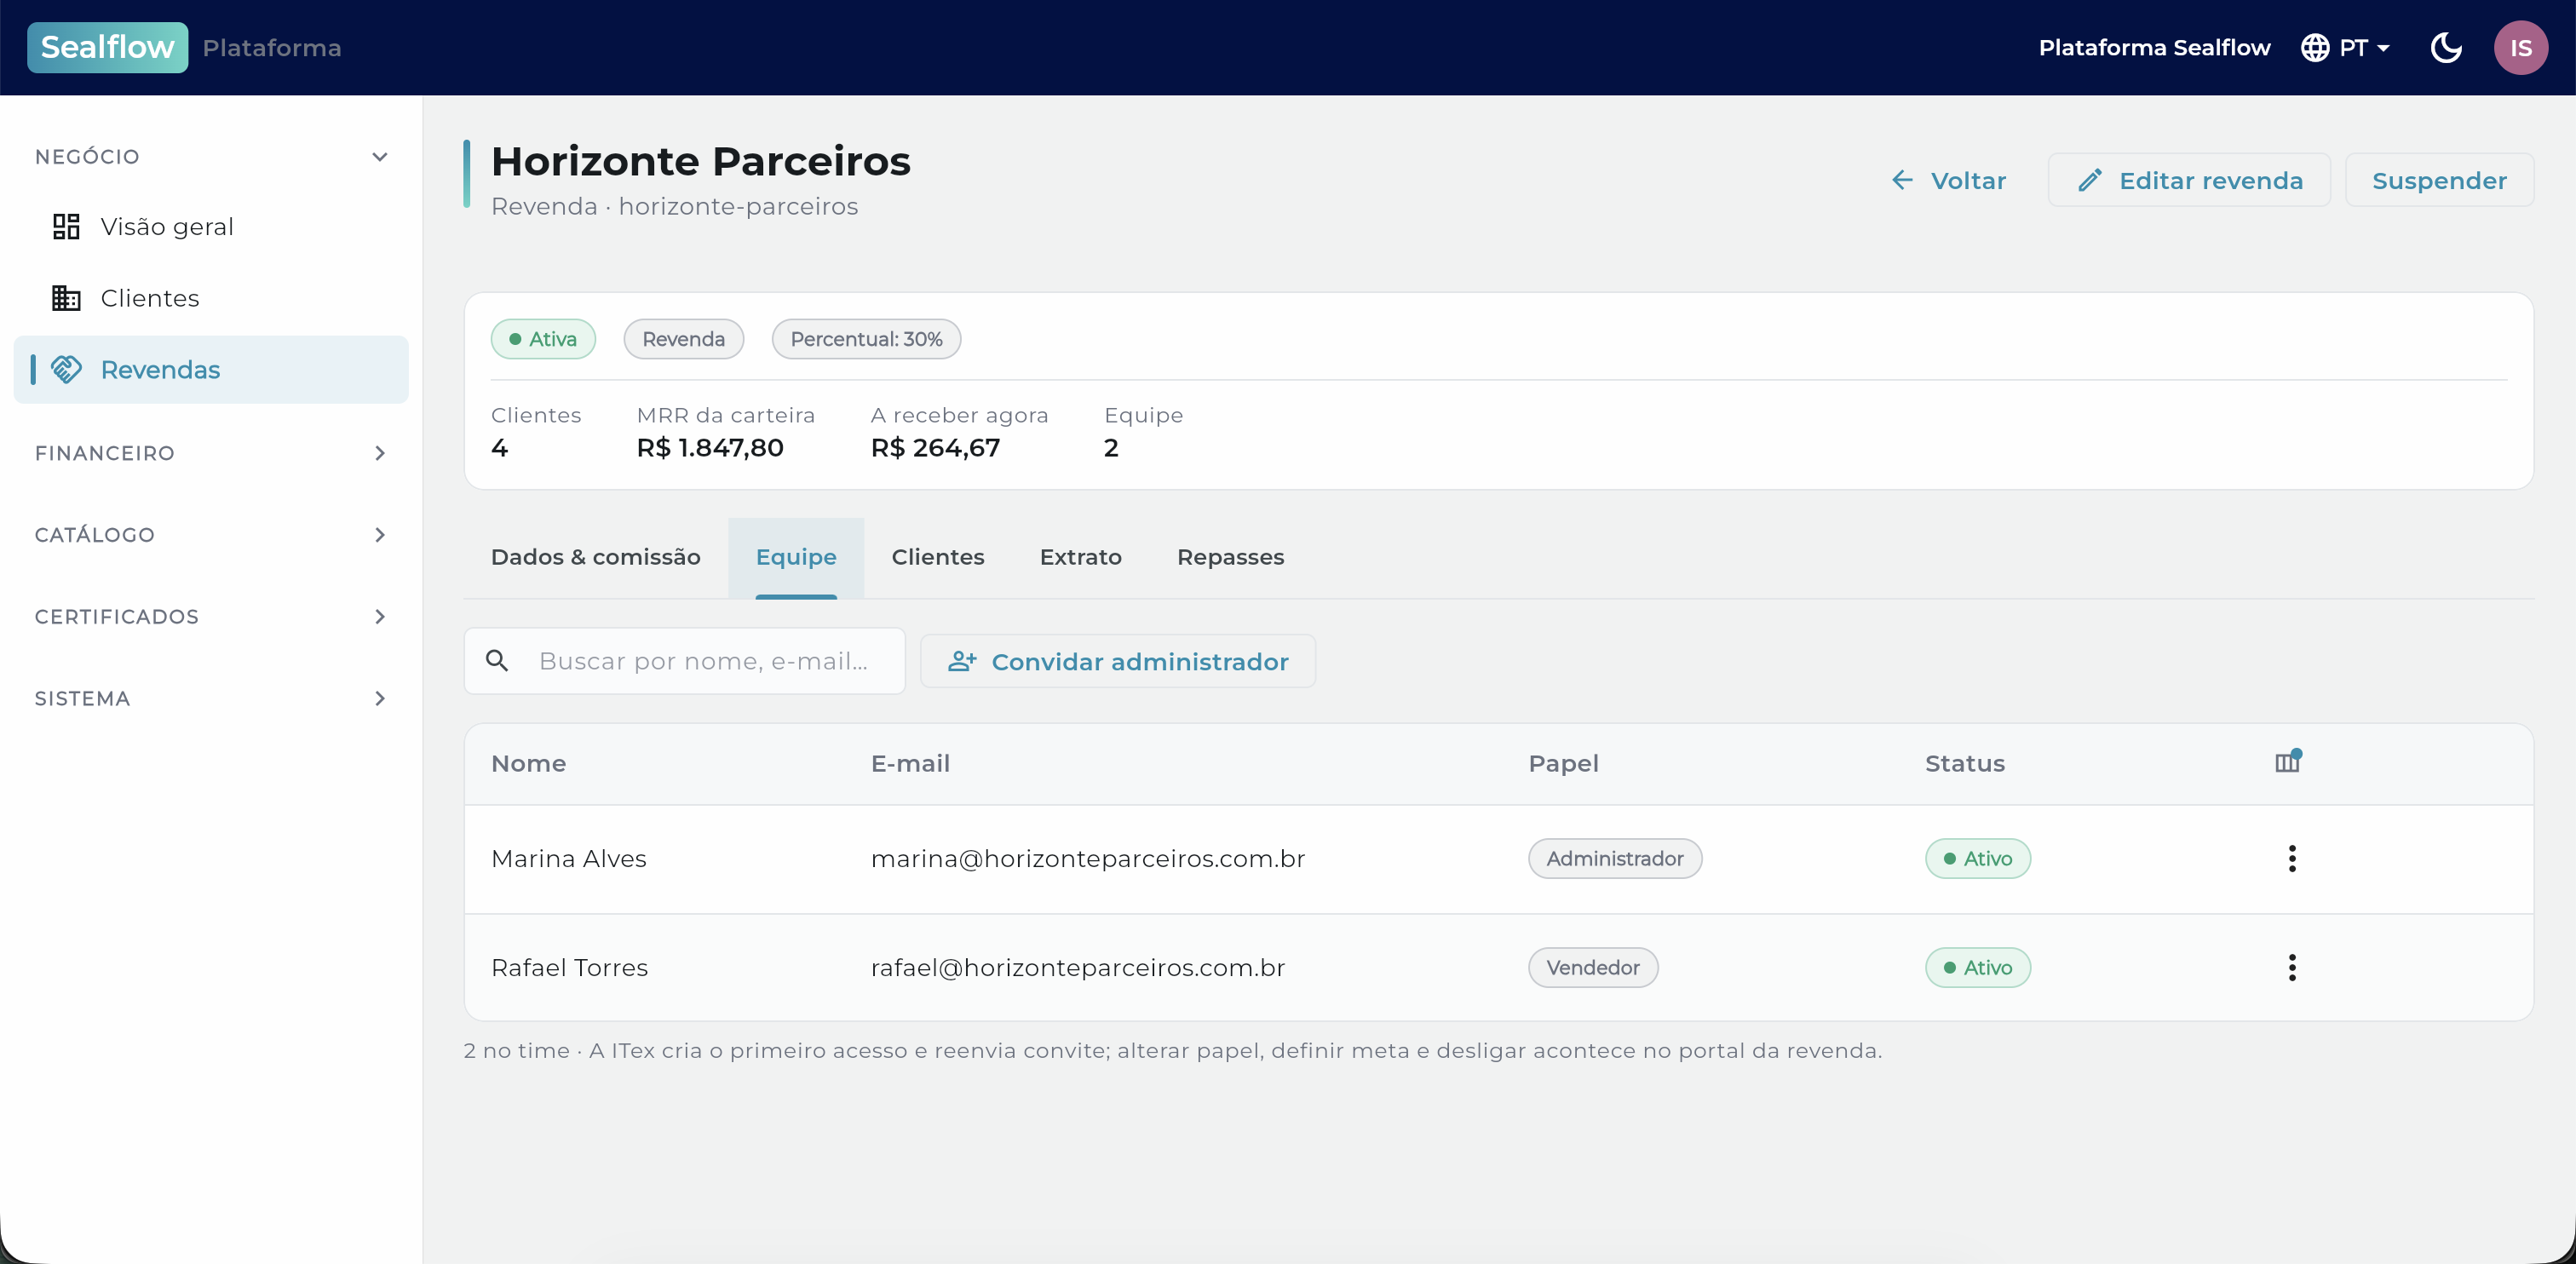Go back with the Voltar link
This screenshot has height=1264, width=2576.
1948,180
